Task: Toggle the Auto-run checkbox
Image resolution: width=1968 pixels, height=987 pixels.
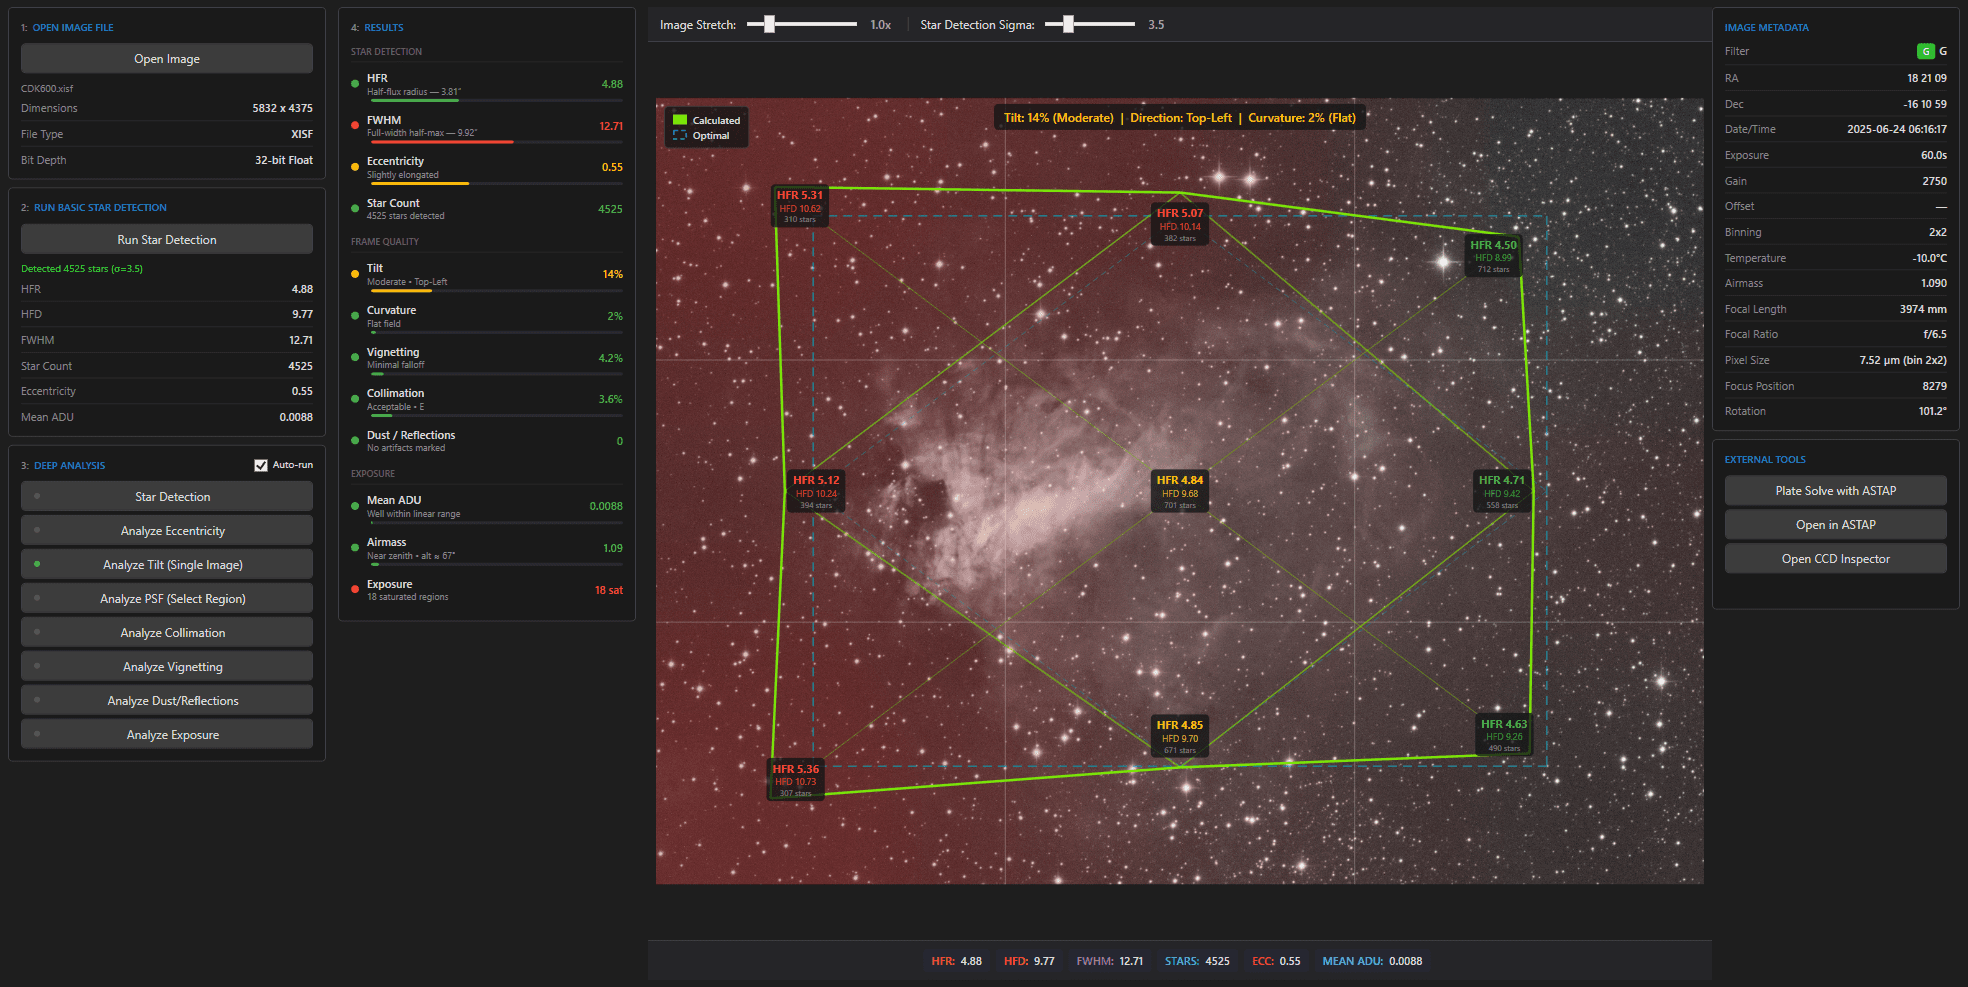Action: pyautogui.click(x=261, y=465)
